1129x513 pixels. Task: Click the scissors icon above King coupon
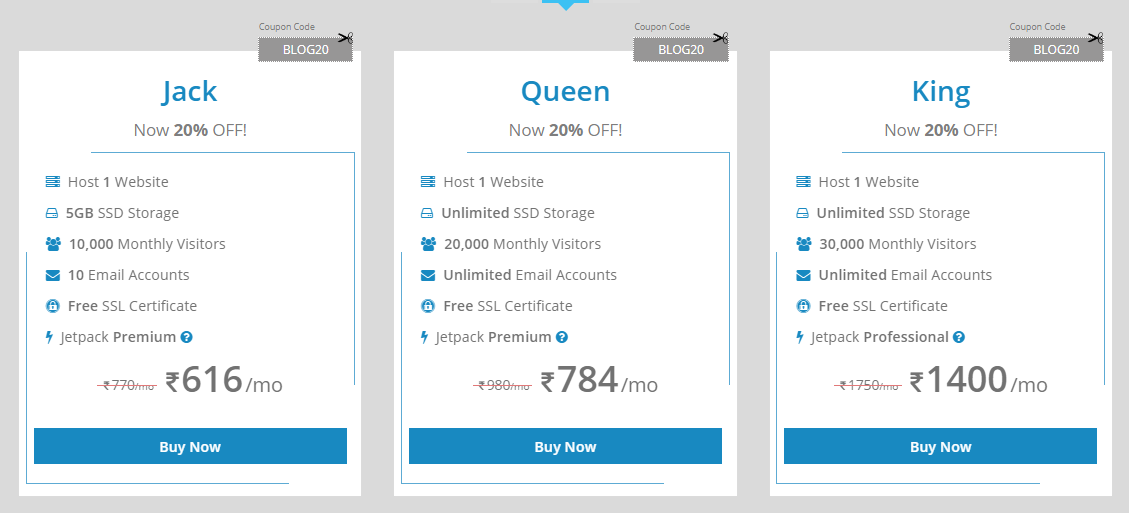pos(1097,37)
